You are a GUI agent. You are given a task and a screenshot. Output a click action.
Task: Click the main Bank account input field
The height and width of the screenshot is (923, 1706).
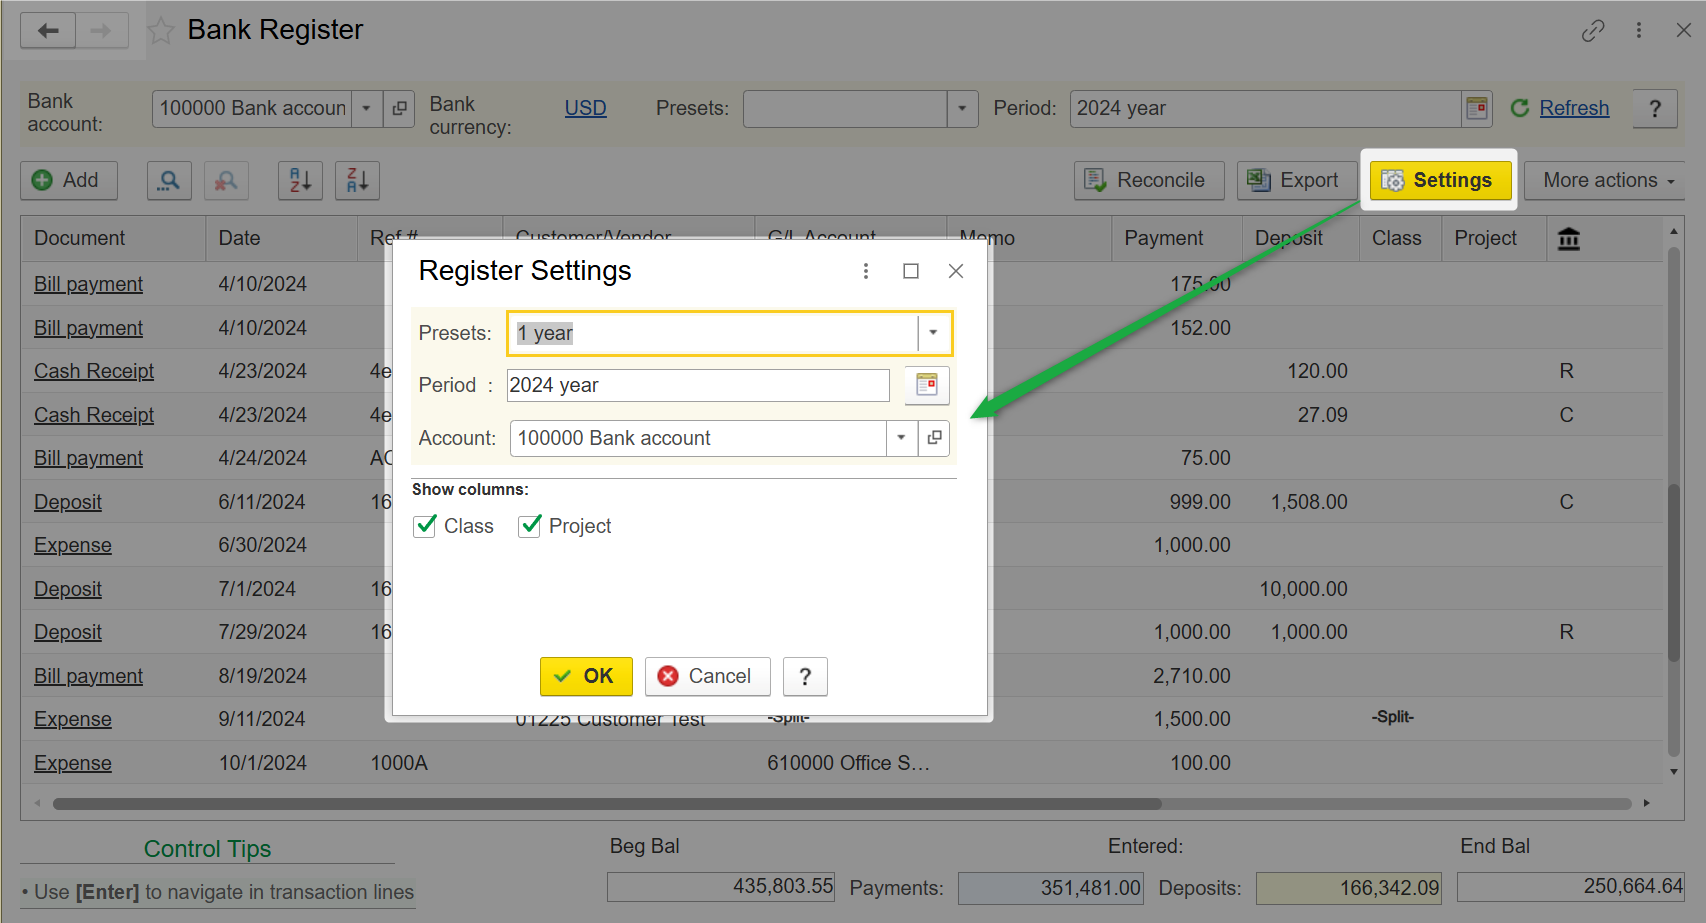coord(252,108)
